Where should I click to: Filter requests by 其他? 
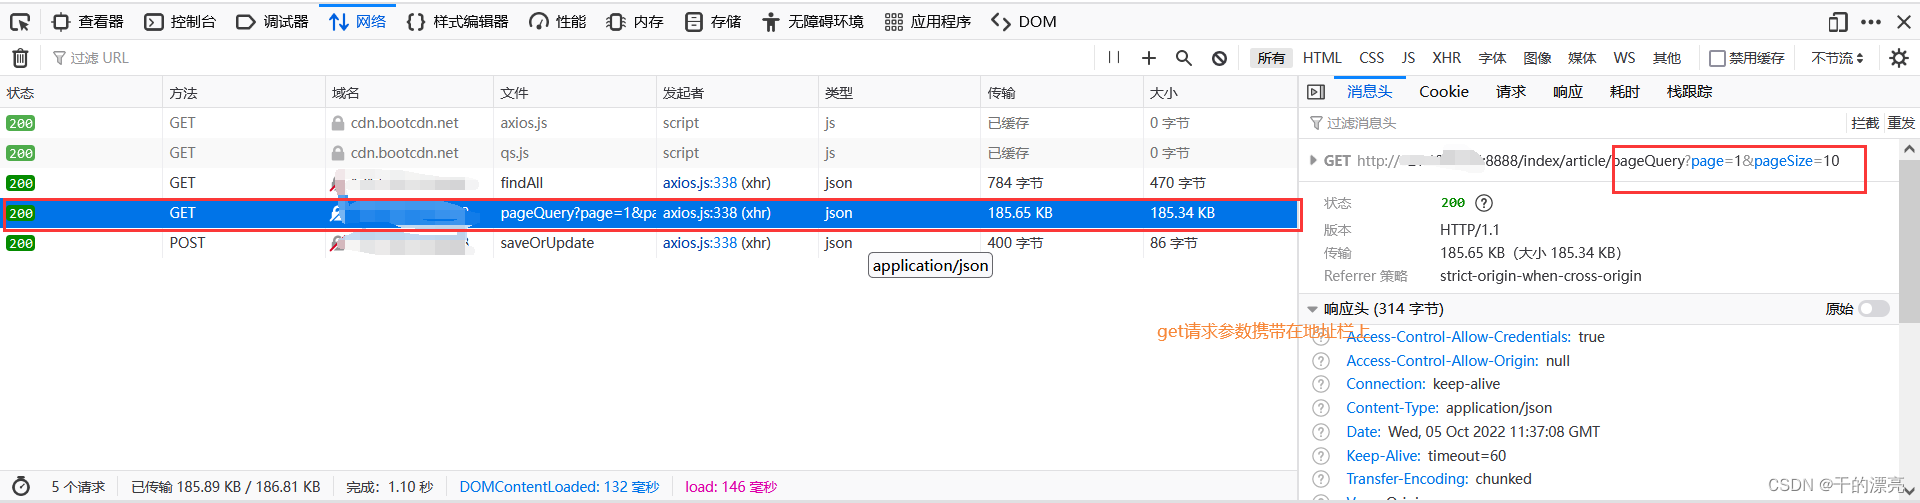tap(1667, 58)
